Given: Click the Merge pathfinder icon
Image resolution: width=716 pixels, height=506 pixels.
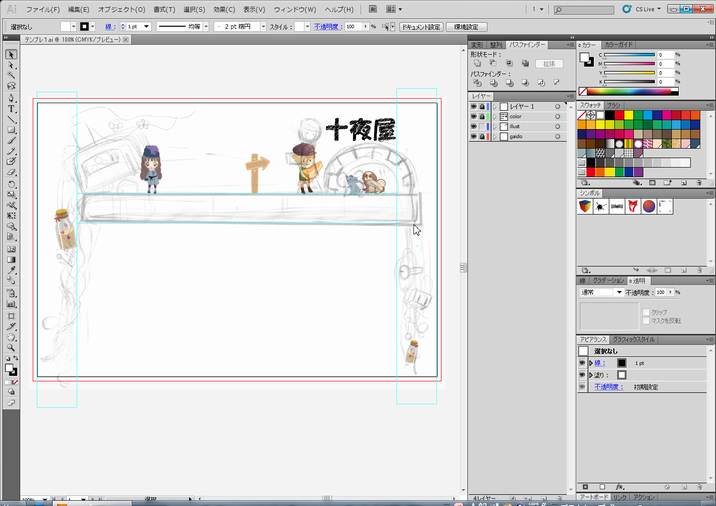Looking at the screenshot, I should (x=510, y=83).
